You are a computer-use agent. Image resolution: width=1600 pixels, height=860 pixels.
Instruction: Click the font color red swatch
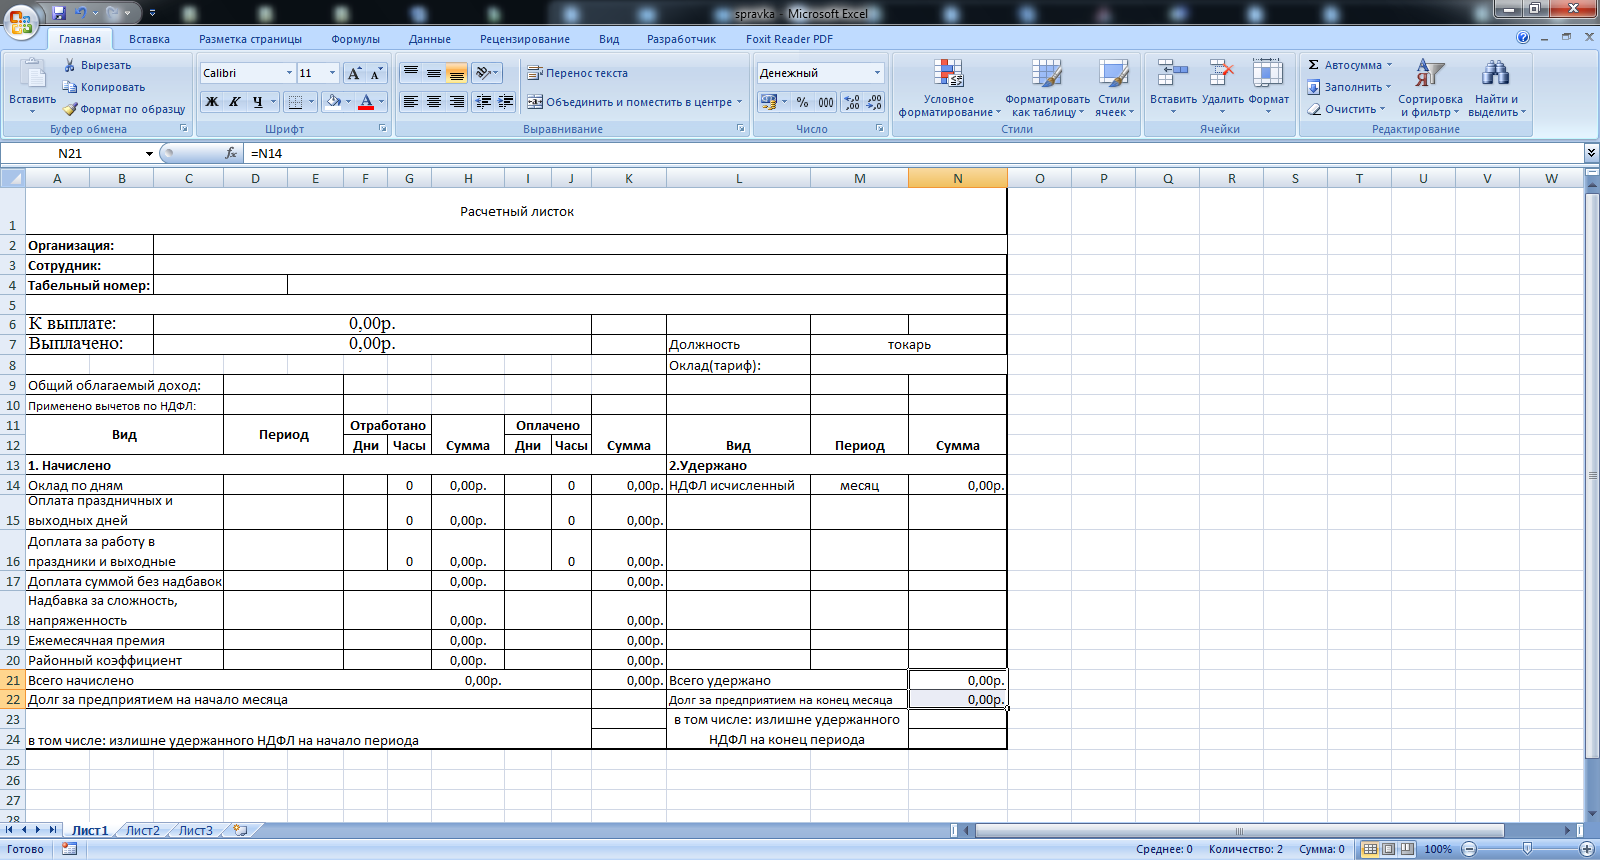(366, 102)
